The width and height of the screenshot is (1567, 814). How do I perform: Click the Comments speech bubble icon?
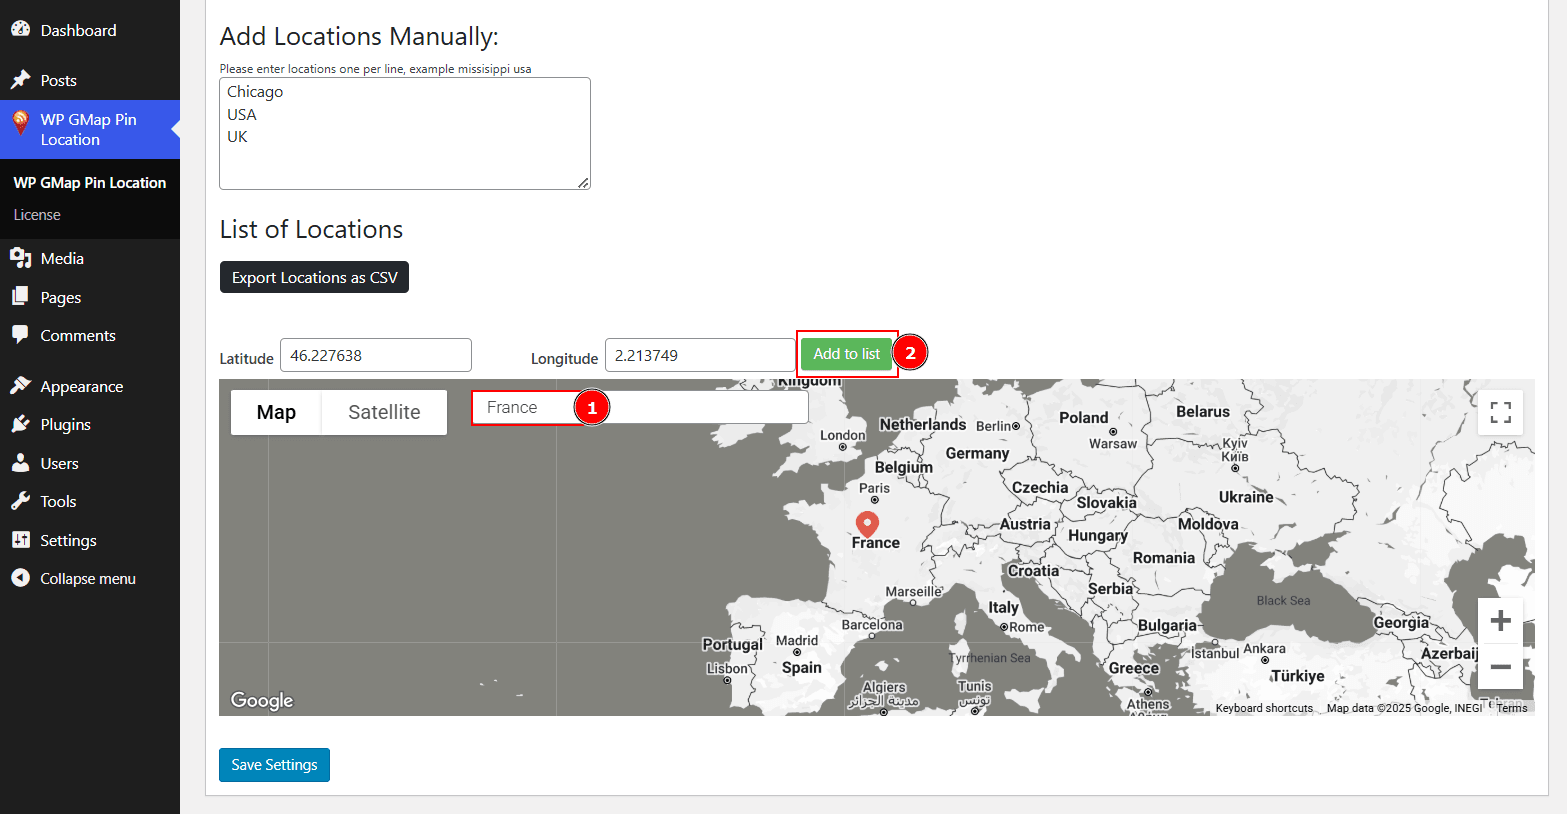click(x=20, y=335)
